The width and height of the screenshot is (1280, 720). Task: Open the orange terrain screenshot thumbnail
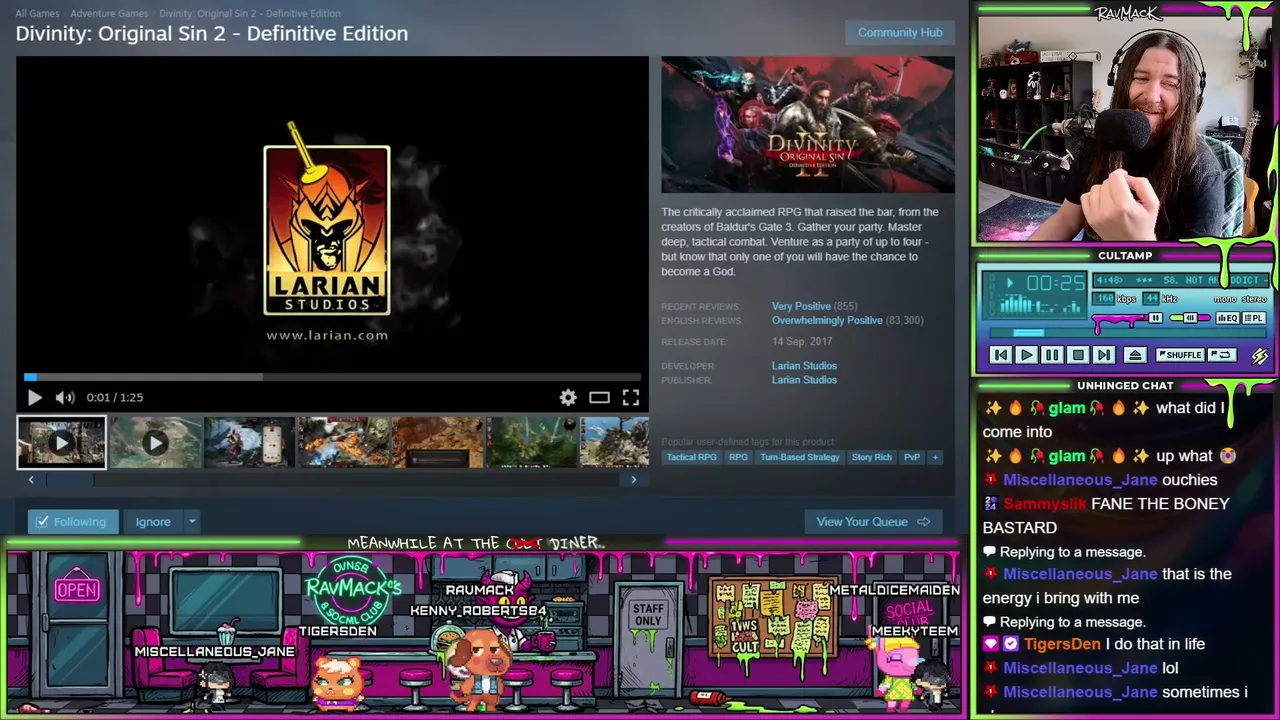pyautogui.click(x=437, y=442)
